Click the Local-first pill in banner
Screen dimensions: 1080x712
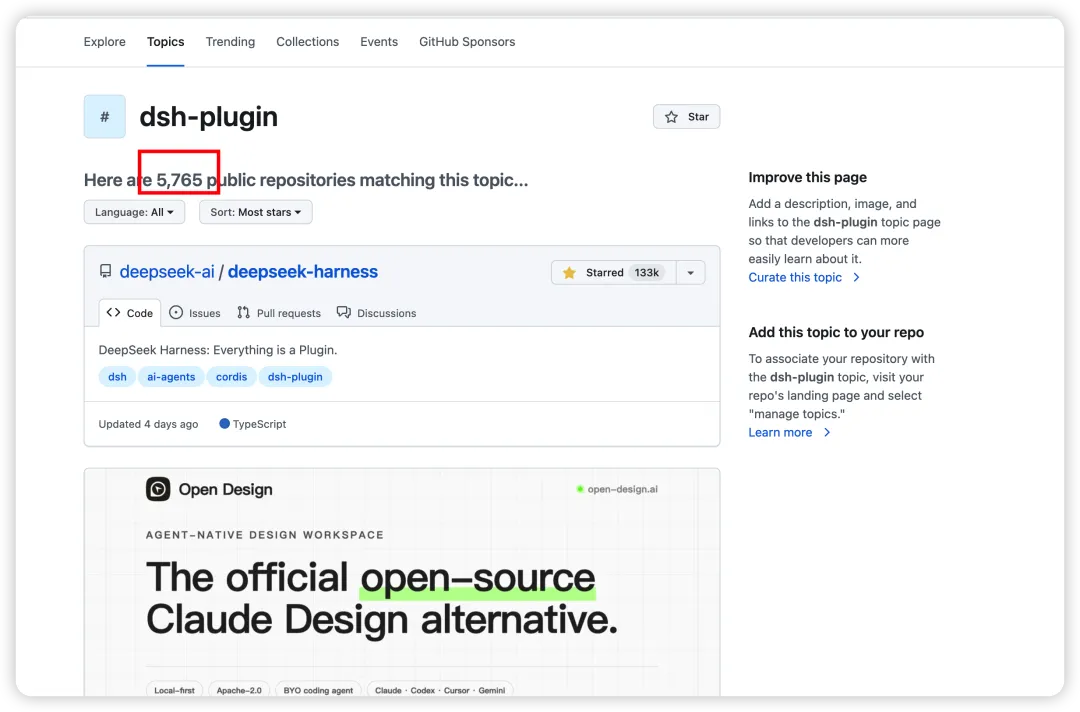coord(174,690)
